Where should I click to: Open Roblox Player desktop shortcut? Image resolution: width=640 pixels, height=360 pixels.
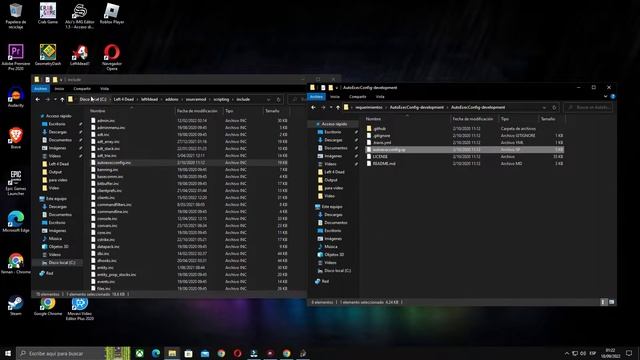pyautogui.click(x=112, y=13)
